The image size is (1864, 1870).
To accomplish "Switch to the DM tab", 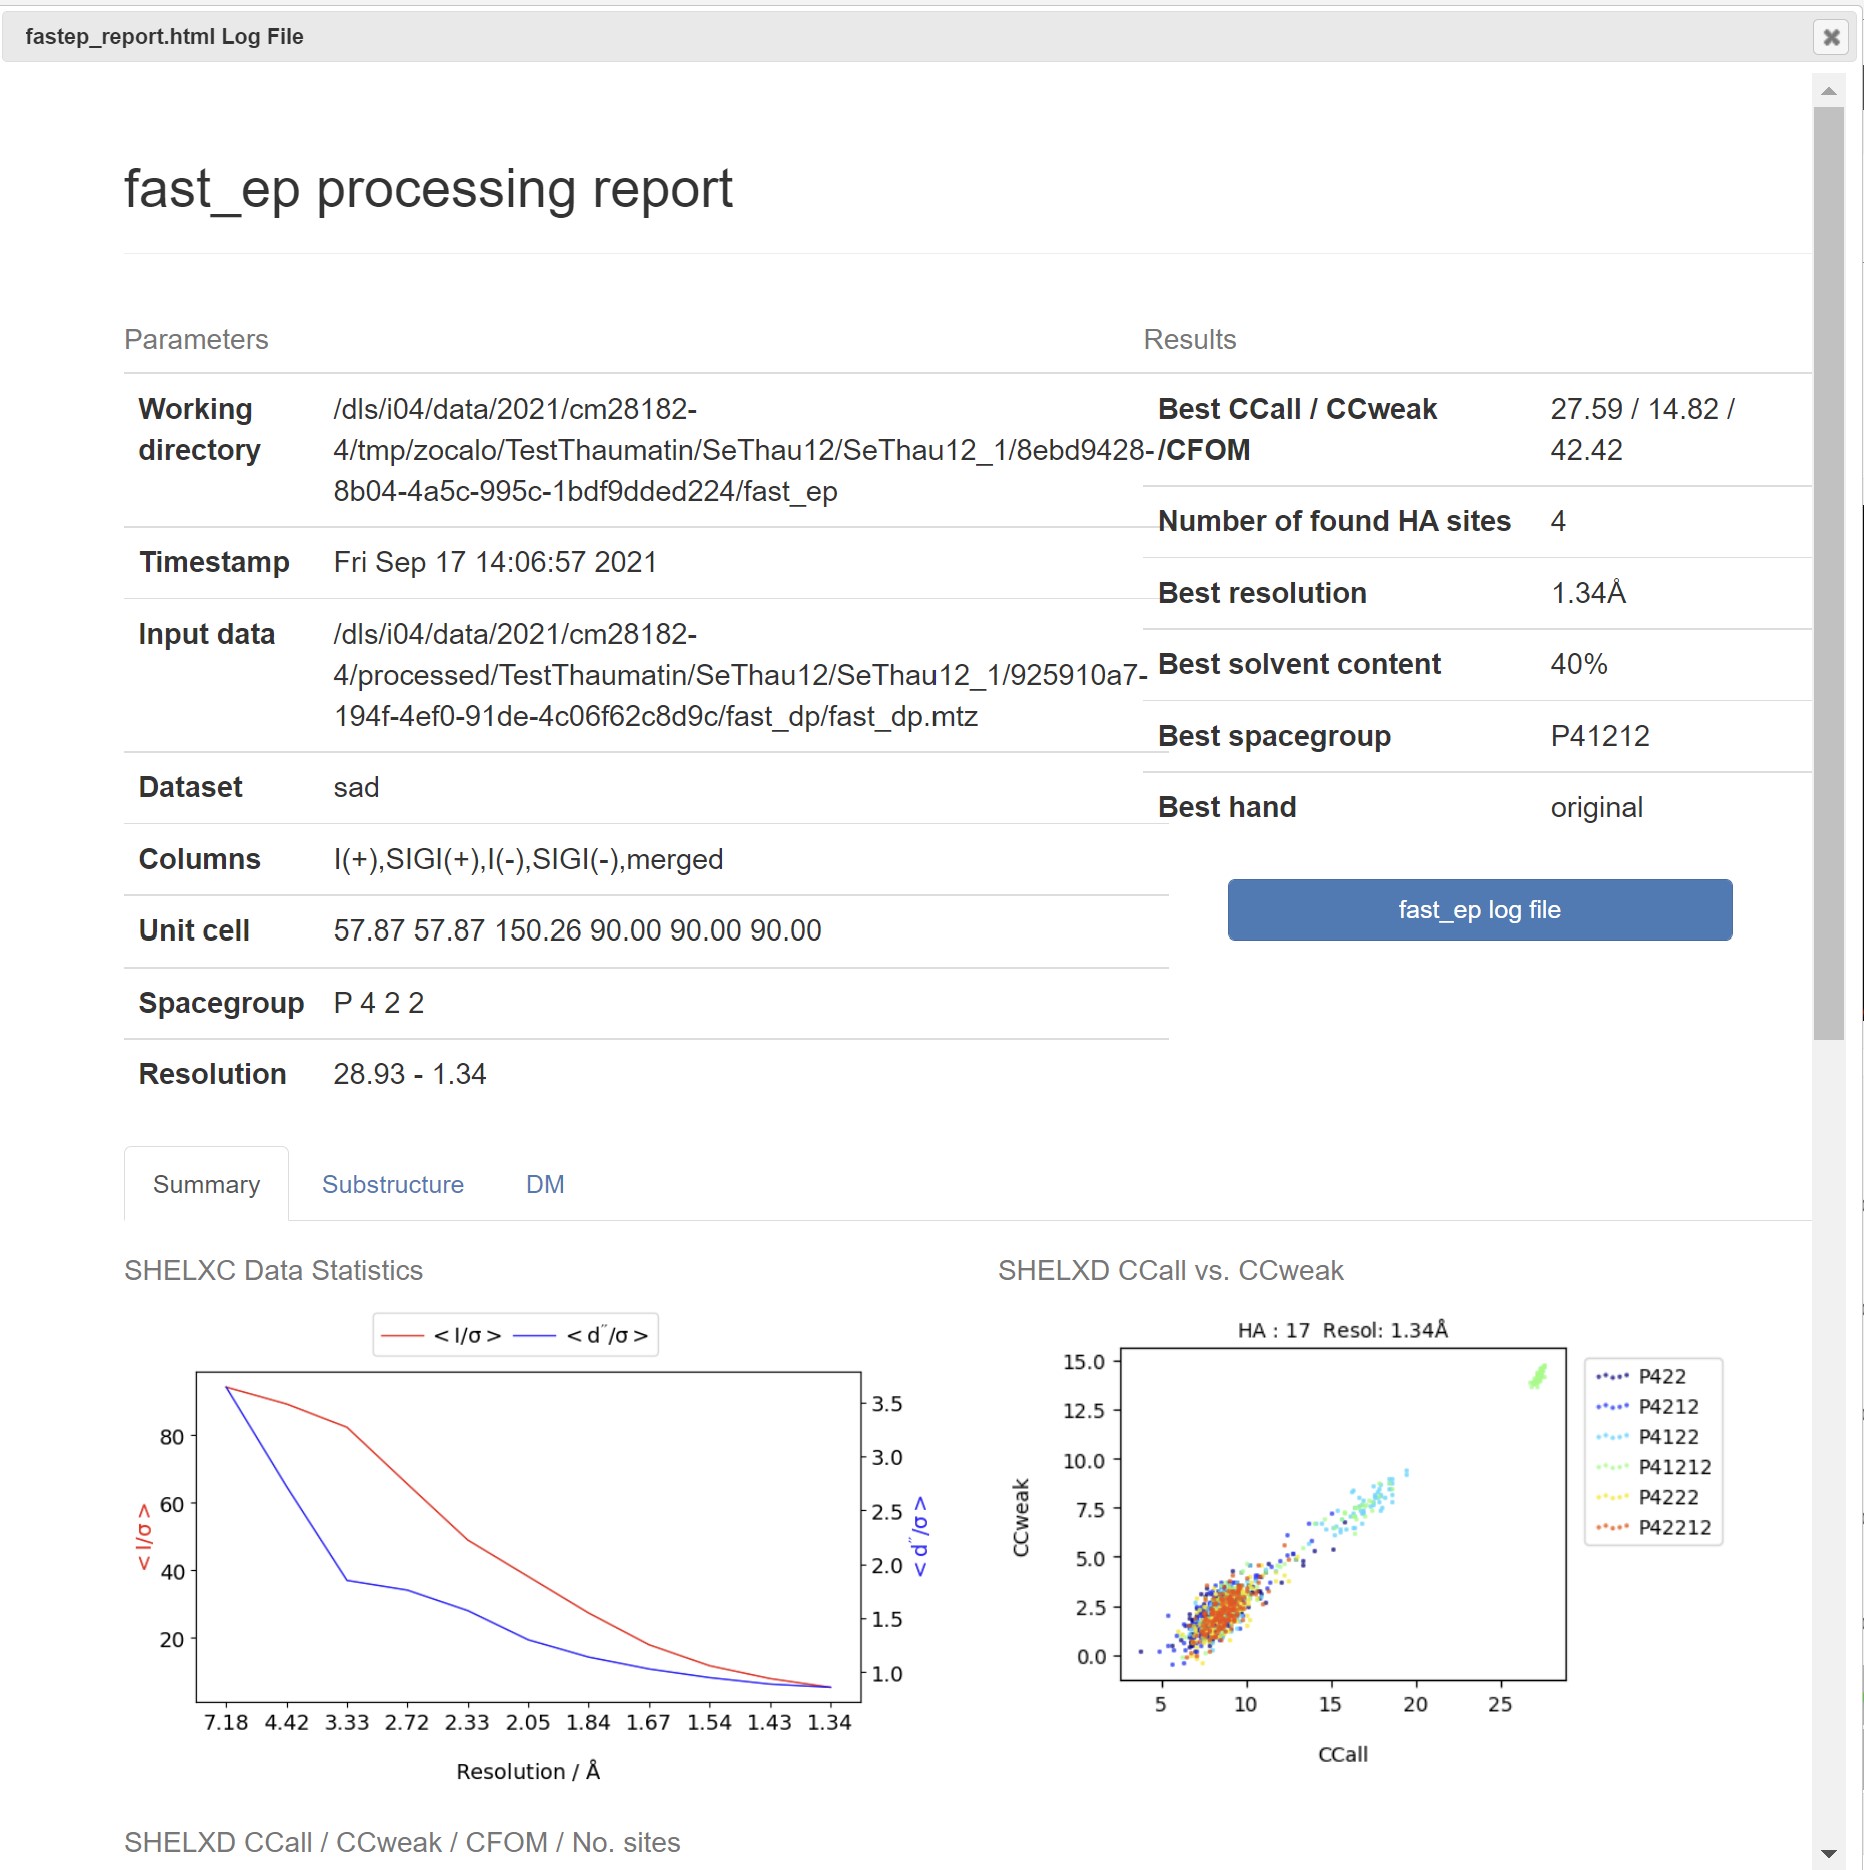I will point(545,1184).
